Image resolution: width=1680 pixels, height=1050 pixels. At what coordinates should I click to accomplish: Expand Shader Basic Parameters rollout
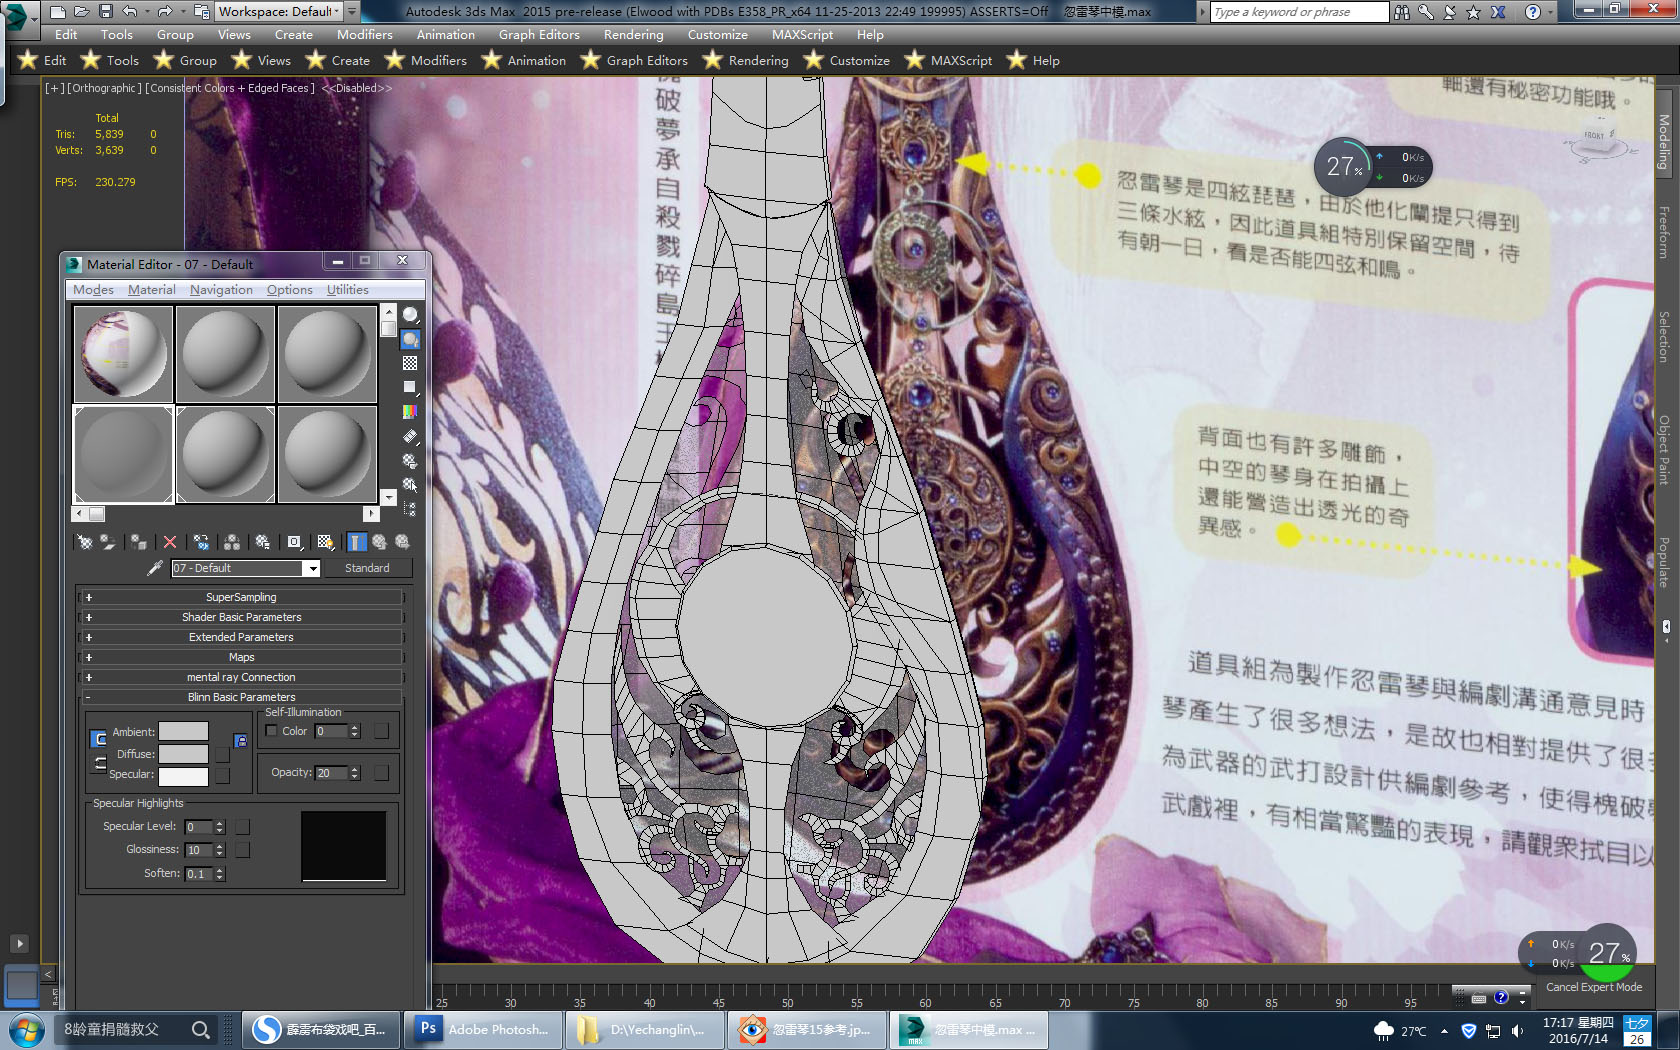tap(241, 617)
